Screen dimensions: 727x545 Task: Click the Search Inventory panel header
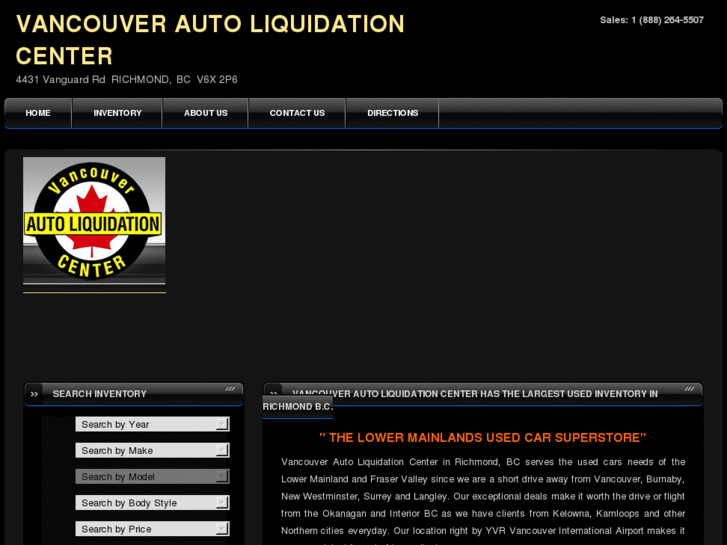[134, 394]
